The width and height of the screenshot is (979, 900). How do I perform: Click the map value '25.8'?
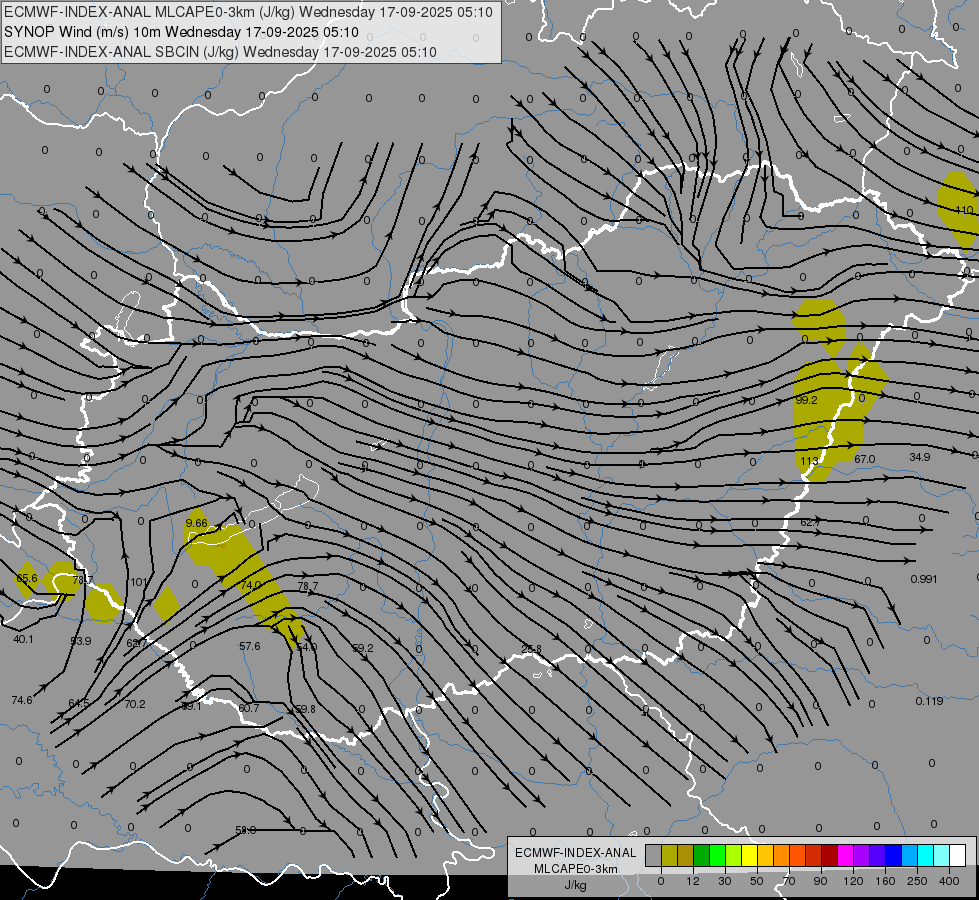pyautogui.click(x=531, y=649)
